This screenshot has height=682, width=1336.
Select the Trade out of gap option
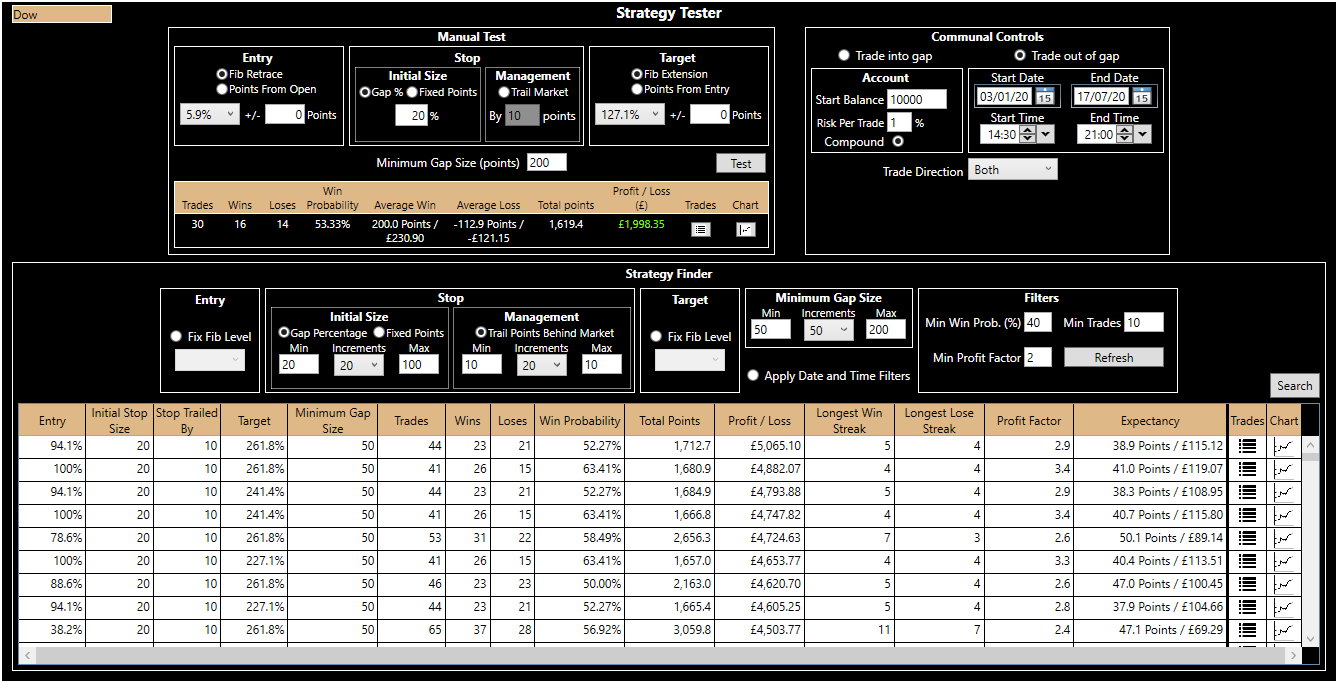click(x=1020, y=56)
